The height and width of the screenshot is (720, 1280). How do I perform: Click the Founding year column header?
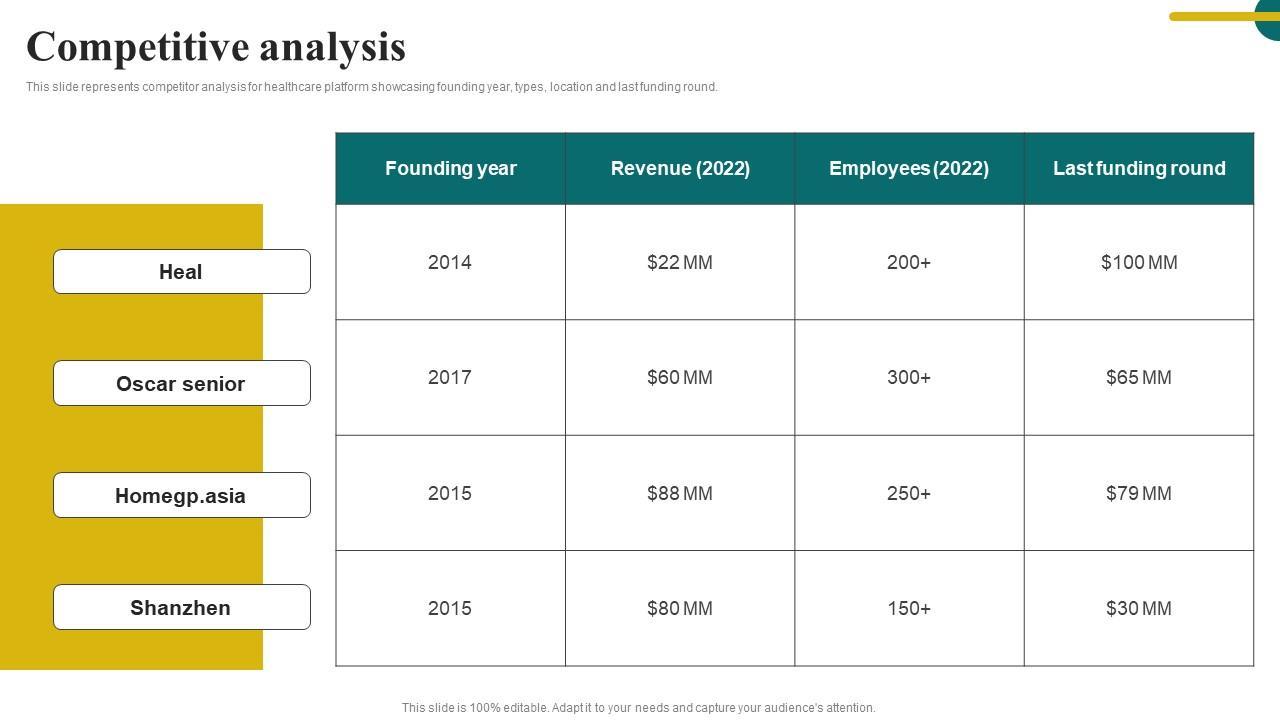tap(450, 168)
